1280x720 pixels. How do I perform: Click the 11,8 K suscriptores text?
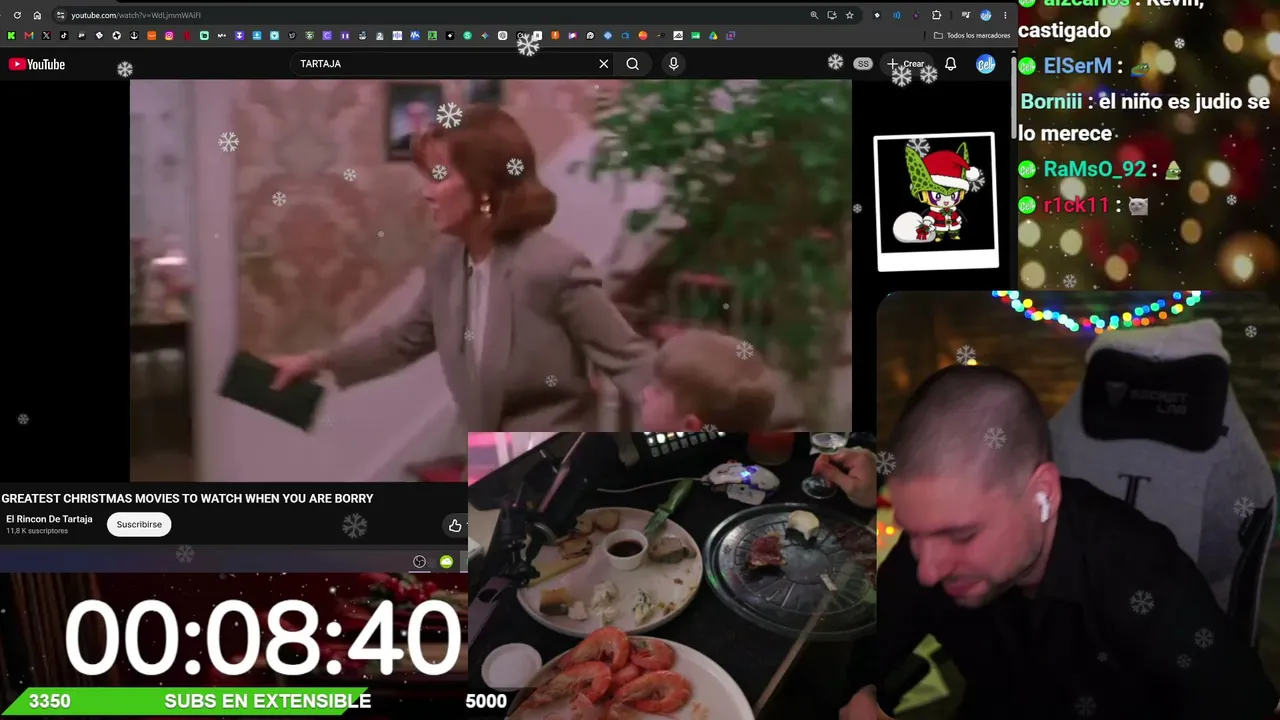point(37,531)
